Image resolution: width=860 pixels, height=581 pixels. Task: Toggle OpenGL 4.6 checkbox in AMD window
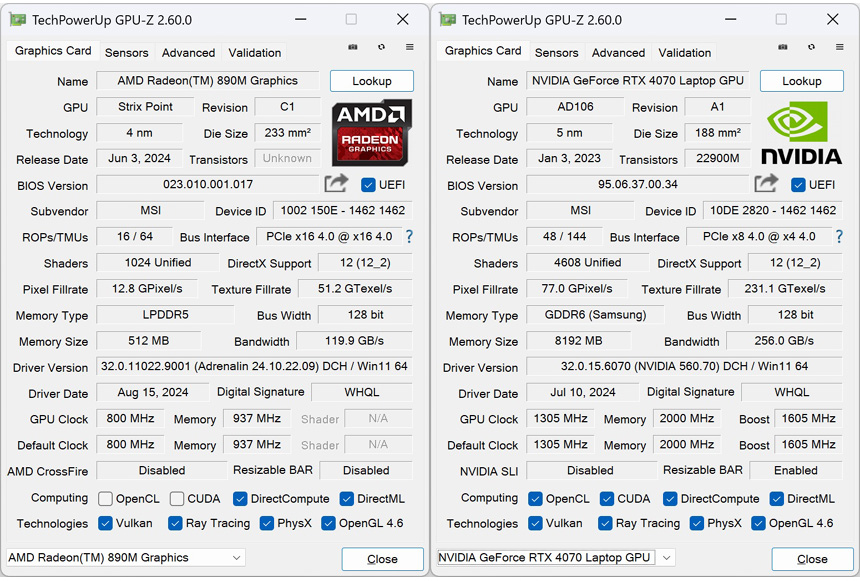click(x=328, y=523)
